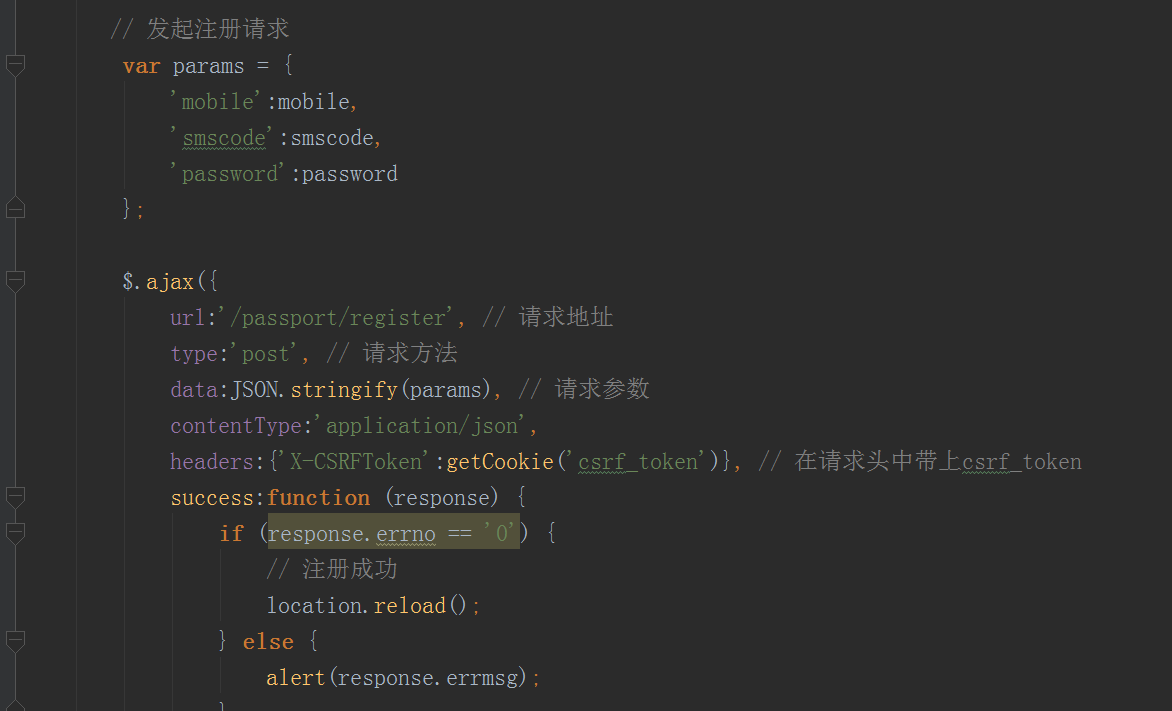Screen dimensions: 1172x711
Task: Place the cursor on the highlighted response.errno == '0' expression
Action: [x=392, y=533]
